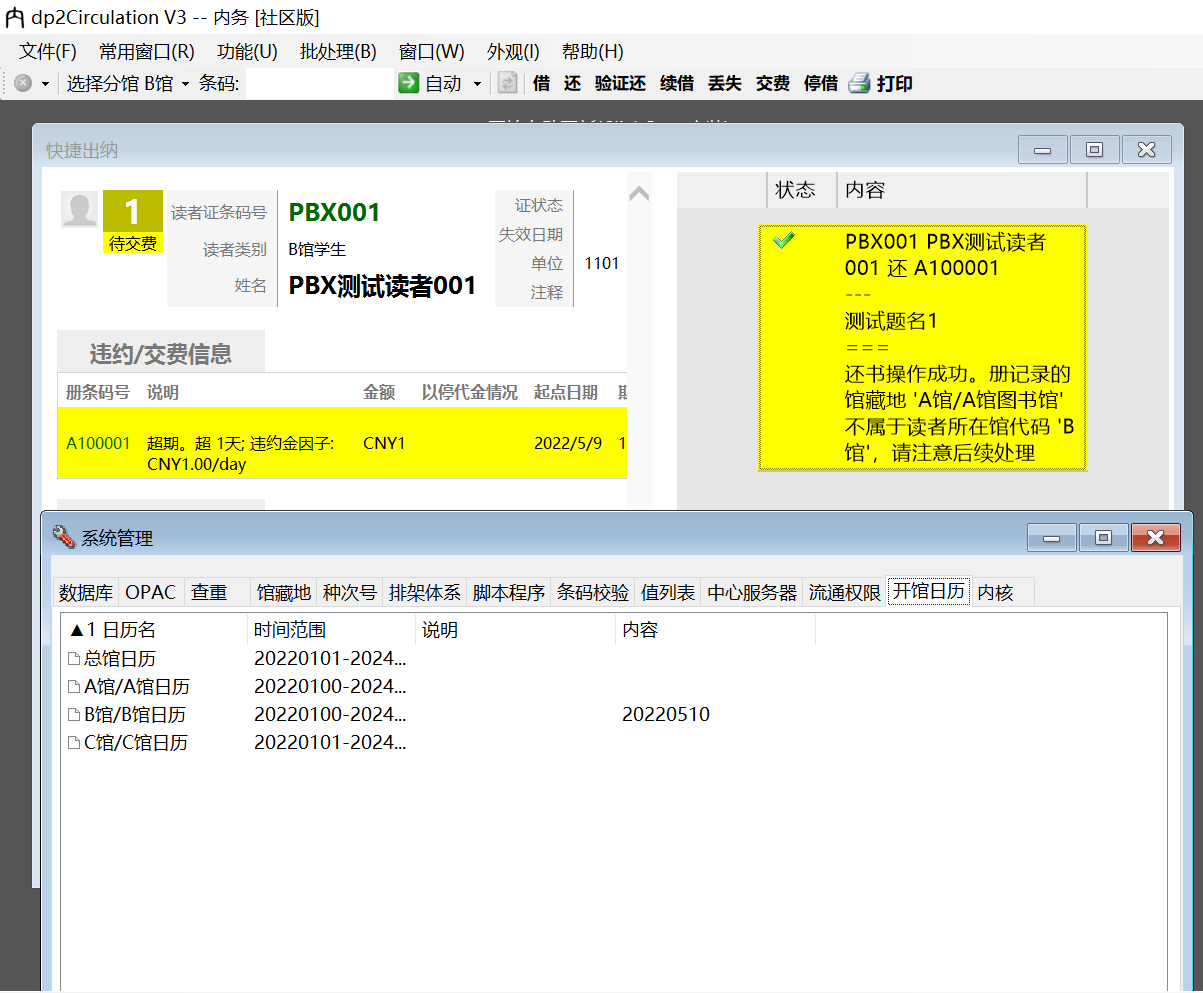Click the 交费 payment button
This screenshot has width=1203, height=993.
[x=771, y=84]
